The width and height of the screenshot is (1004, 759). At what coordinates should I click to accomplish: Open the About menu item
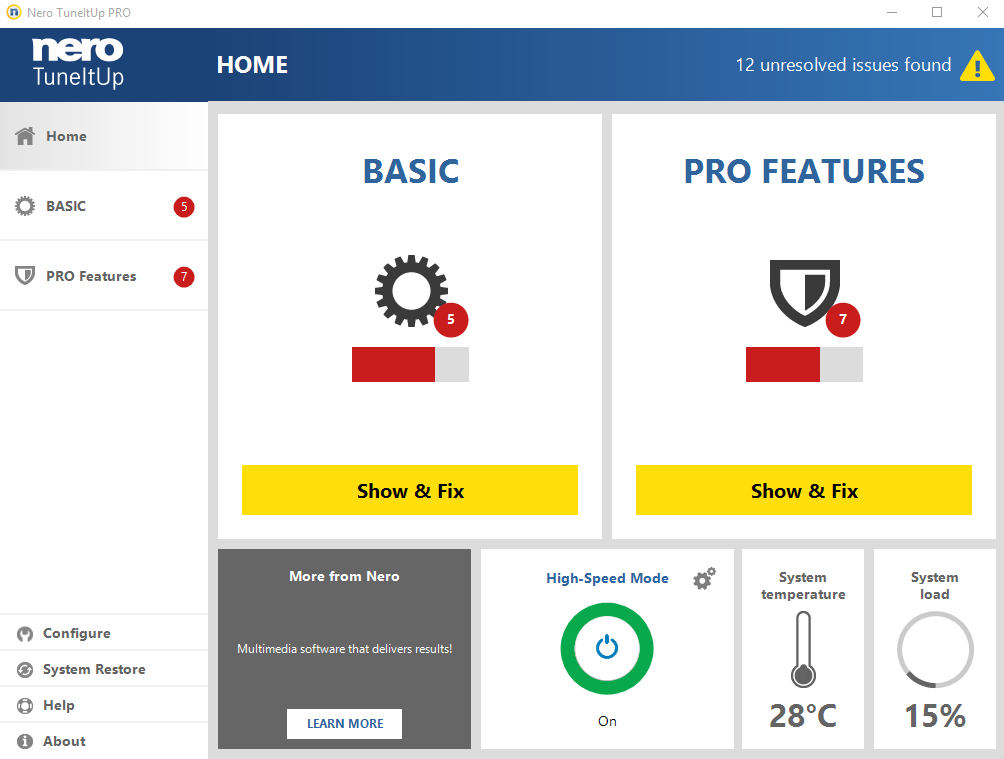(104, 741)
